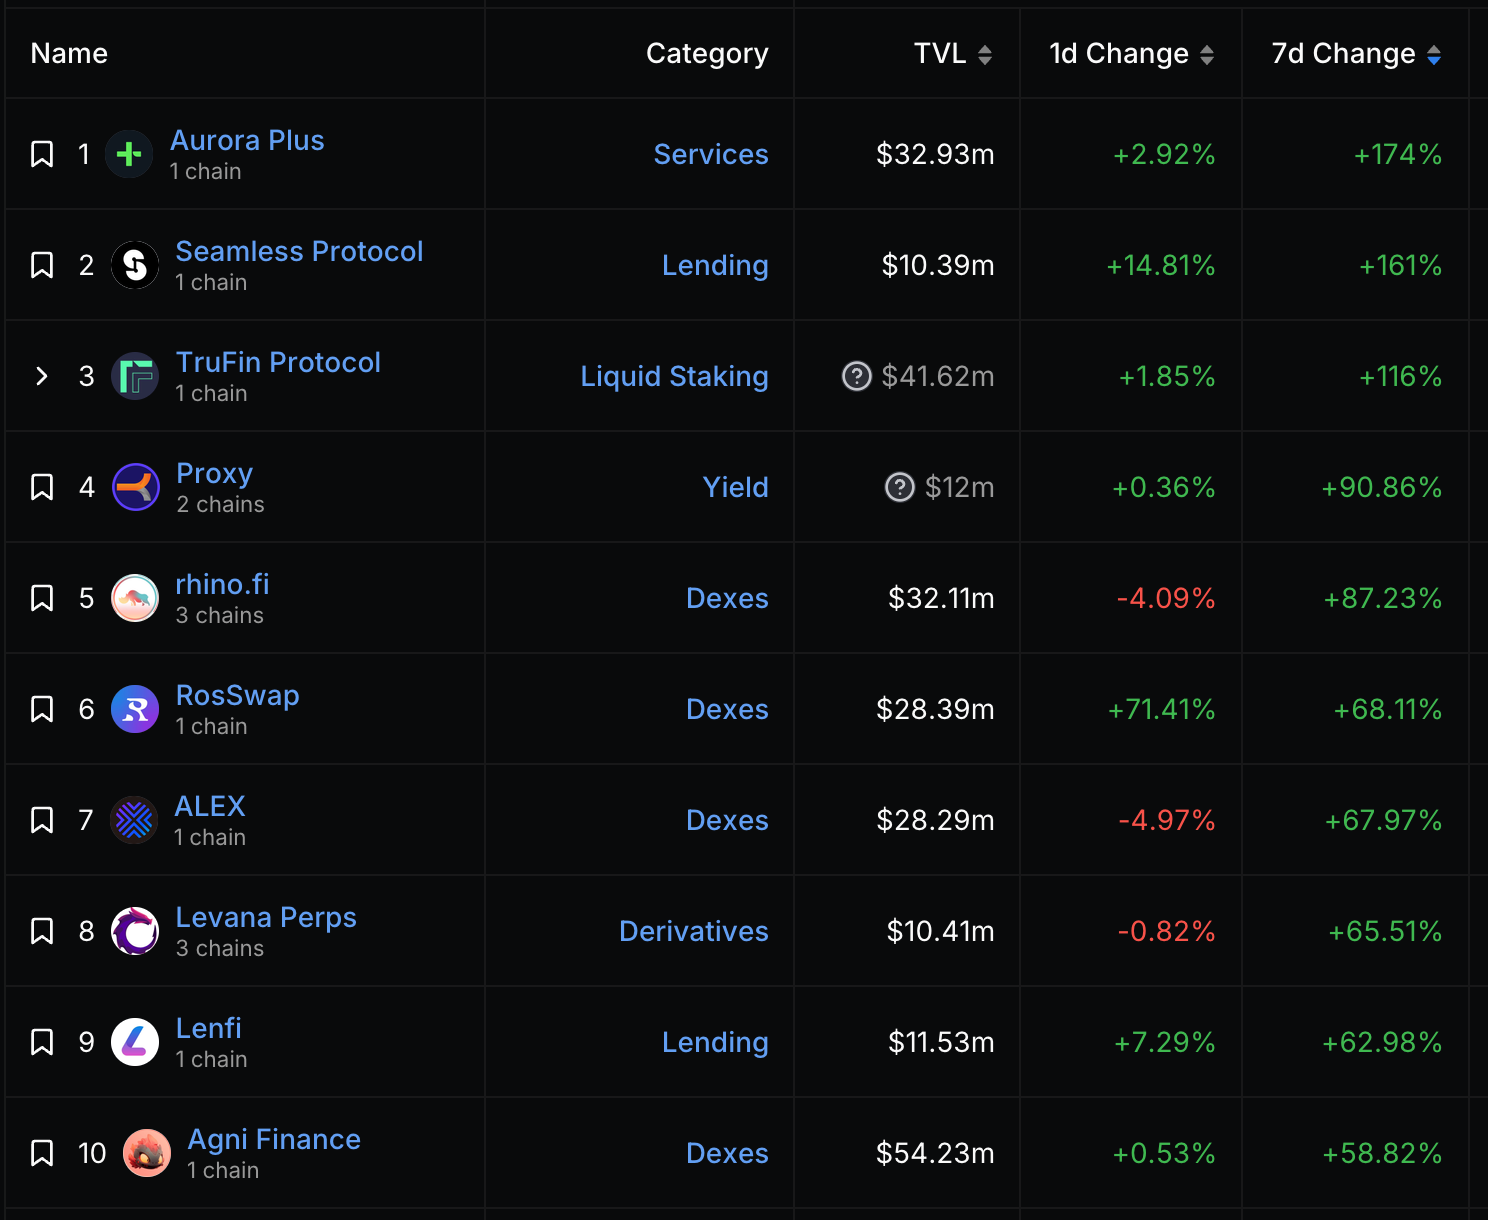Bookmark the Proxy row
The width and height of the screenshot is (1488, 1220).
pyautogui.click(x=42, y=487)
